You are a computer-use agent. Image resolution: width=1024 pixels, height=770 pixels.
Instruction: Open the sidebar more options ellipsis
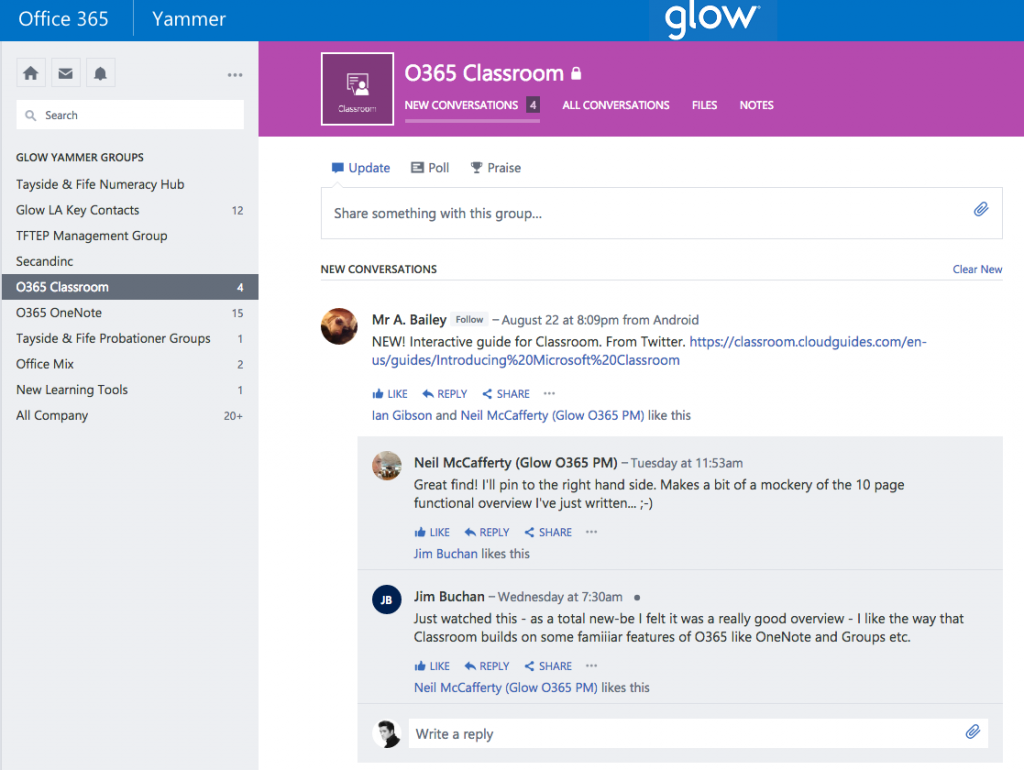235,75
